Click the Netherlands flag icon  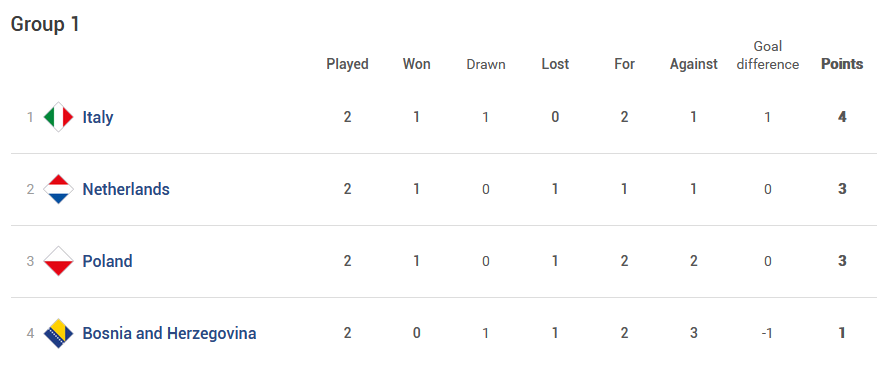coord(58,189)
